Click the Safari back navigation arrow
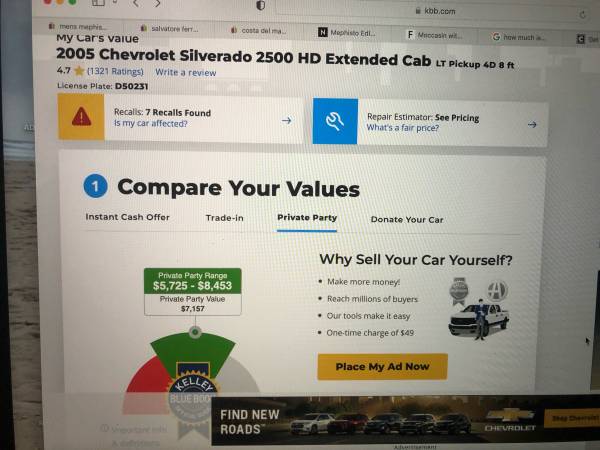 coord(135,3)
